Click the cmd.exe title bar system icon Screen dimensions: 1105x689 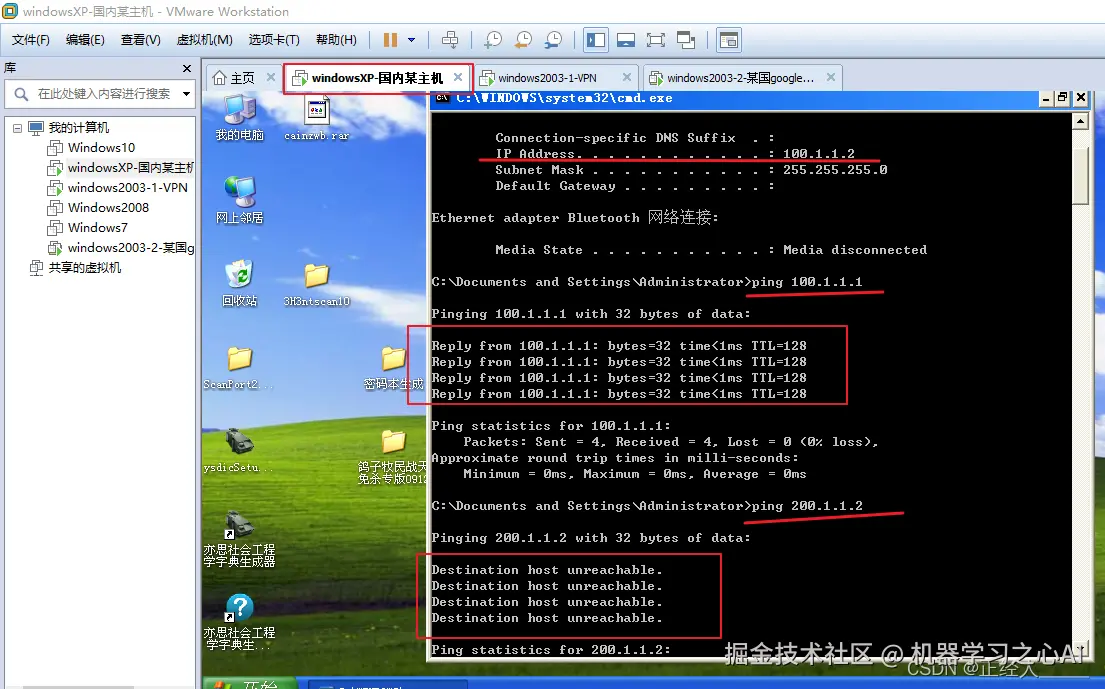pyautogui.click(x=443, y=98)
